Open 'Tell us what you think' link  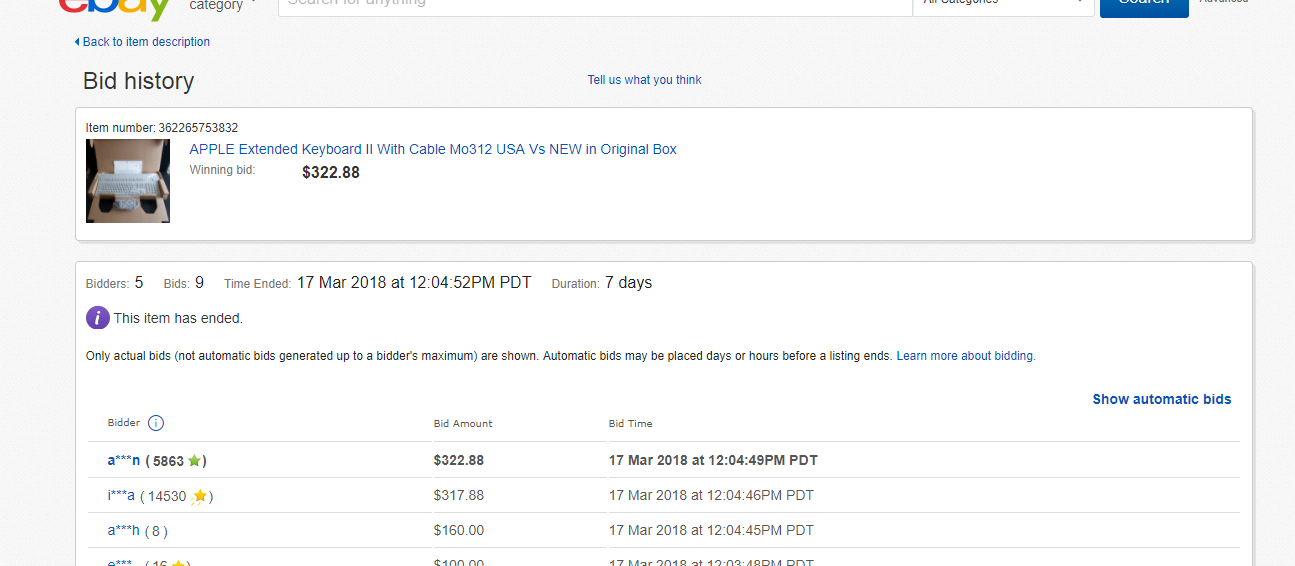point(644,80)
